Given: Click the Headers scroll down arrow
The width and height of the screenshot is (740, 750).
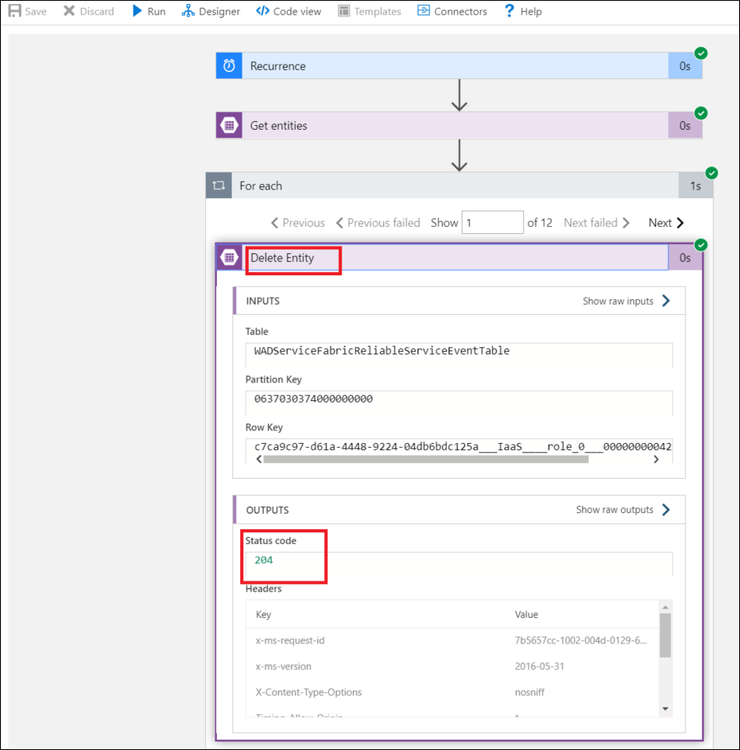Looking at the screenshot, I should [665, 709].
